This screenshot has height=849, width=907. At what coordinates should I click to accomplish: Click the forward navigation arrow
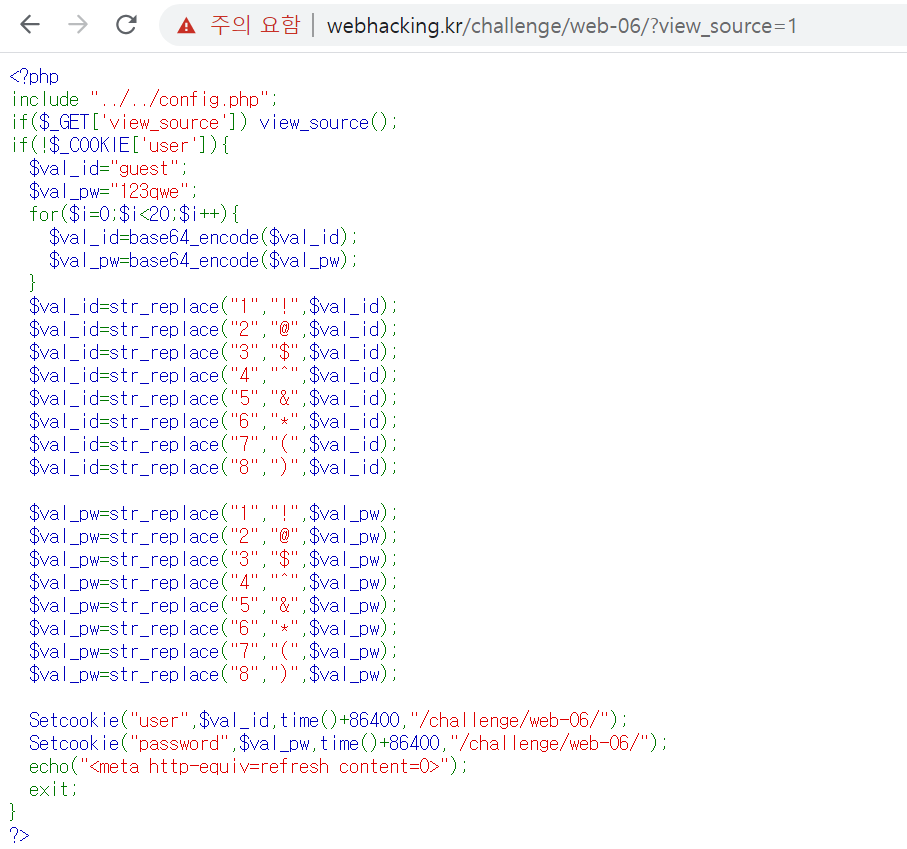[x=75, y=24]
